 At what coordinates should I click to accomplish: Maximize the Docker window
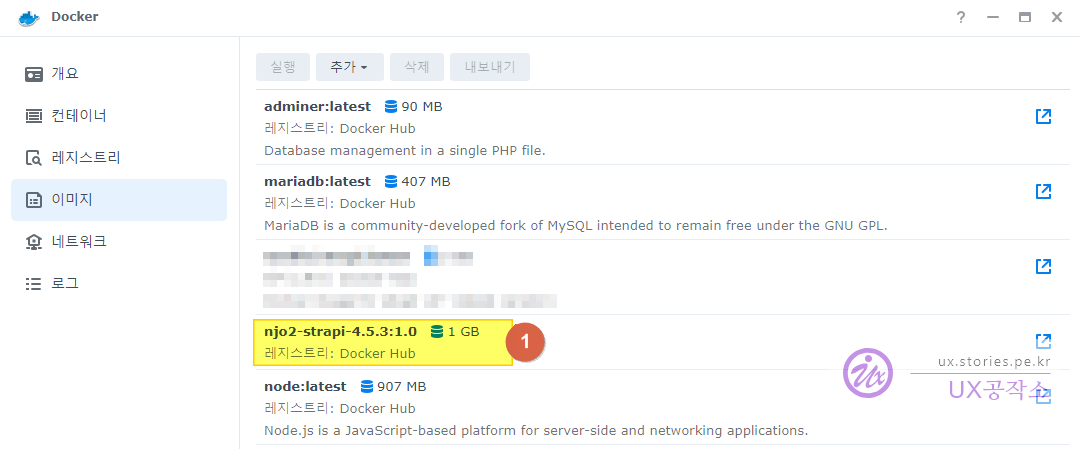1025,17
